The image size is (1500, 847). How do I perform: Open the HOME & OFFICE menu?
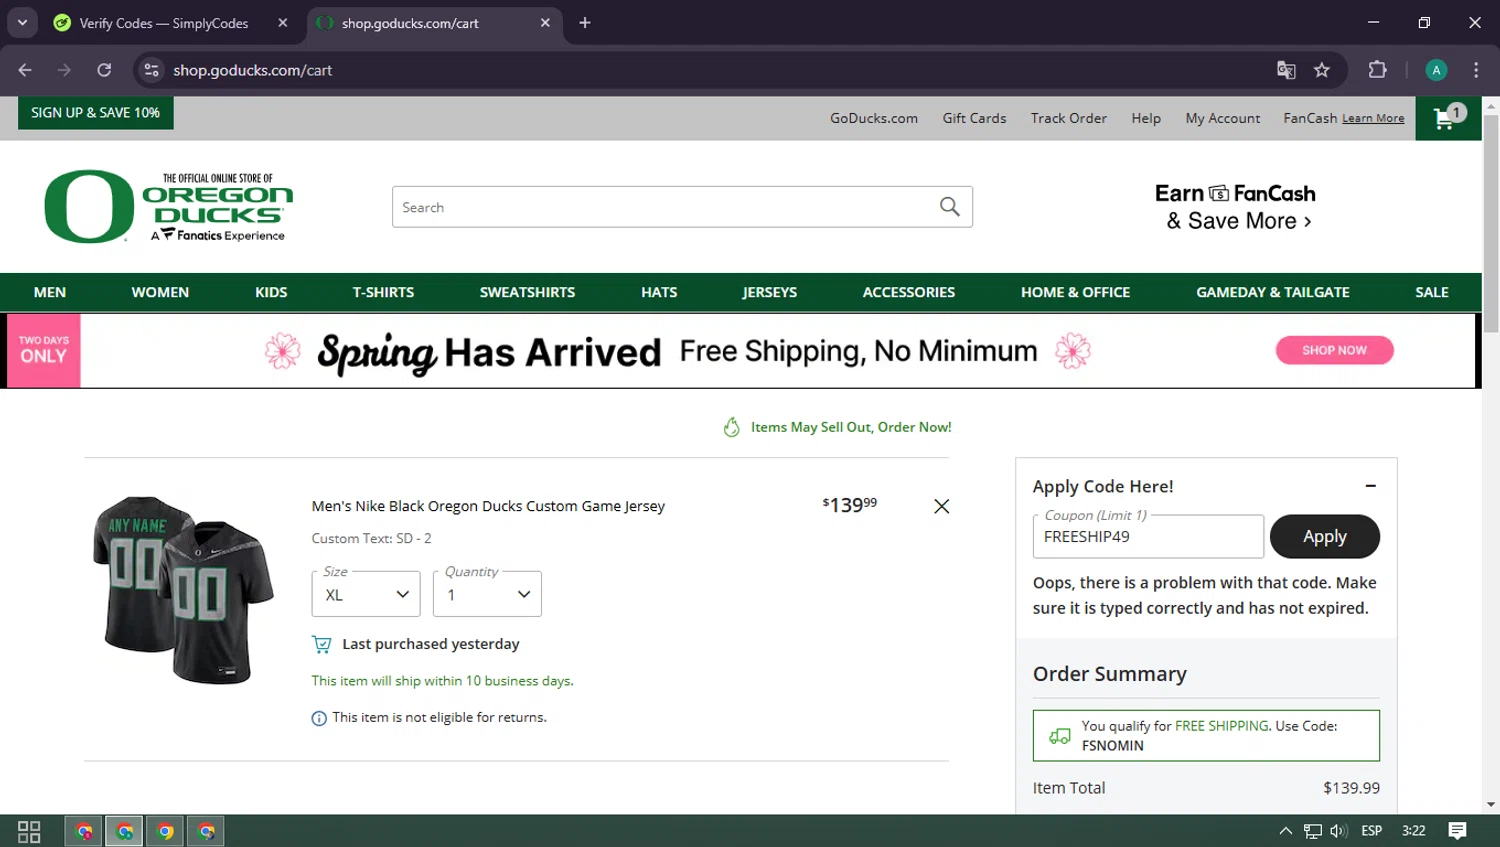click(x=1075, y=292)
